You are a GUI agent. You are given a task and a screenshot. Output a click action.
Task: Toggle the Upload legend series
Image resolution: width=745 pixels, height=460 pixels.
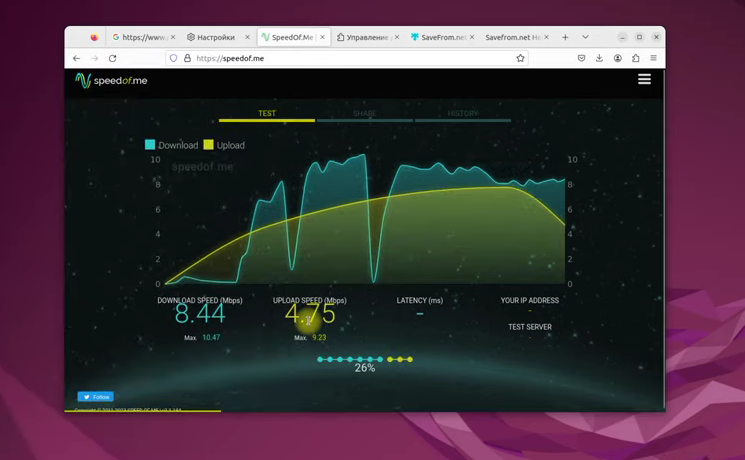point(224,145)
